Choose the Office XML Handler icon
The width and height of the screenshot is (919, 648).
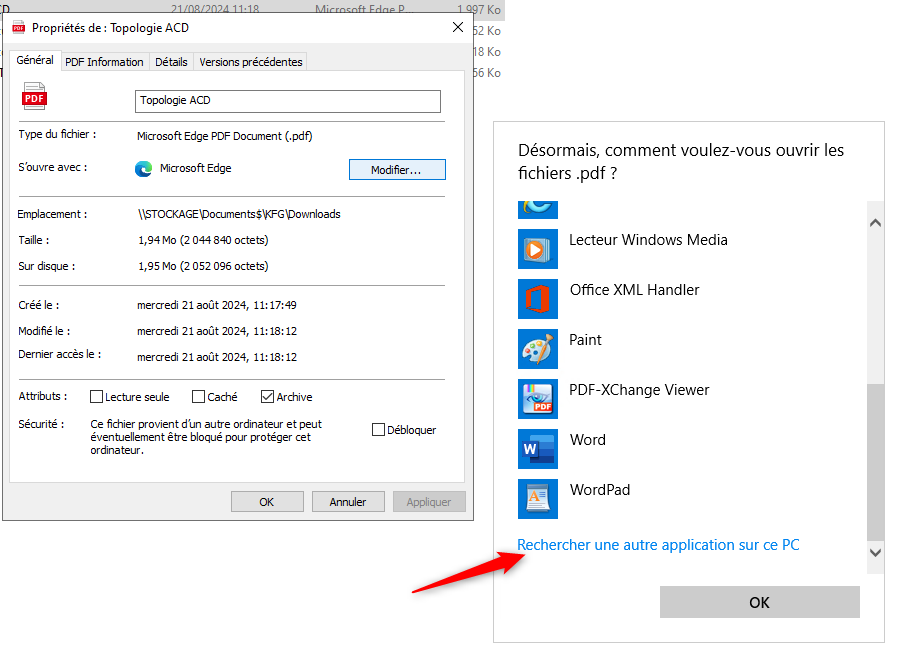click(537, 299)
